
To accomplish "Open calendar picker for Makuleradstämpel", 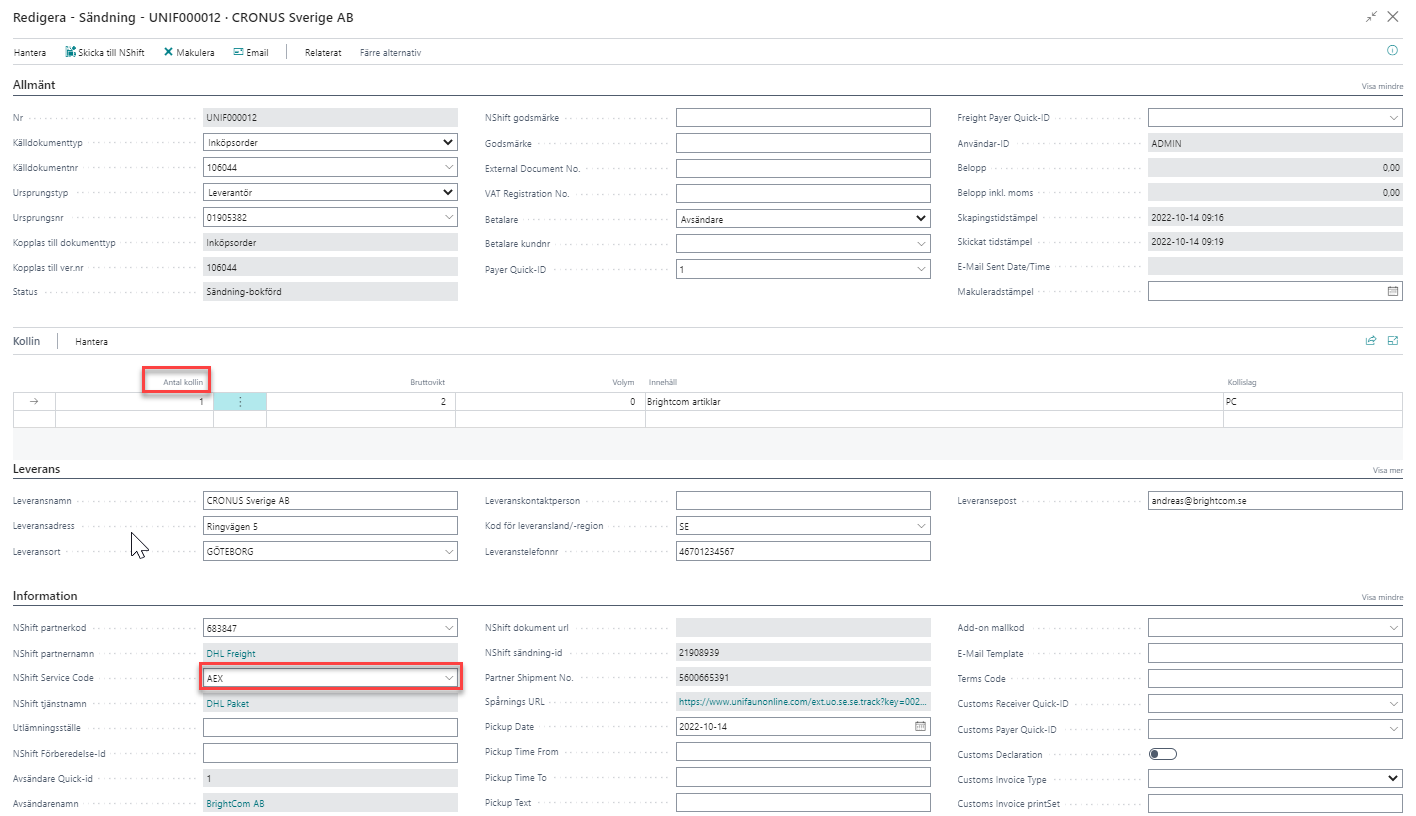I will click(1393, 291).
